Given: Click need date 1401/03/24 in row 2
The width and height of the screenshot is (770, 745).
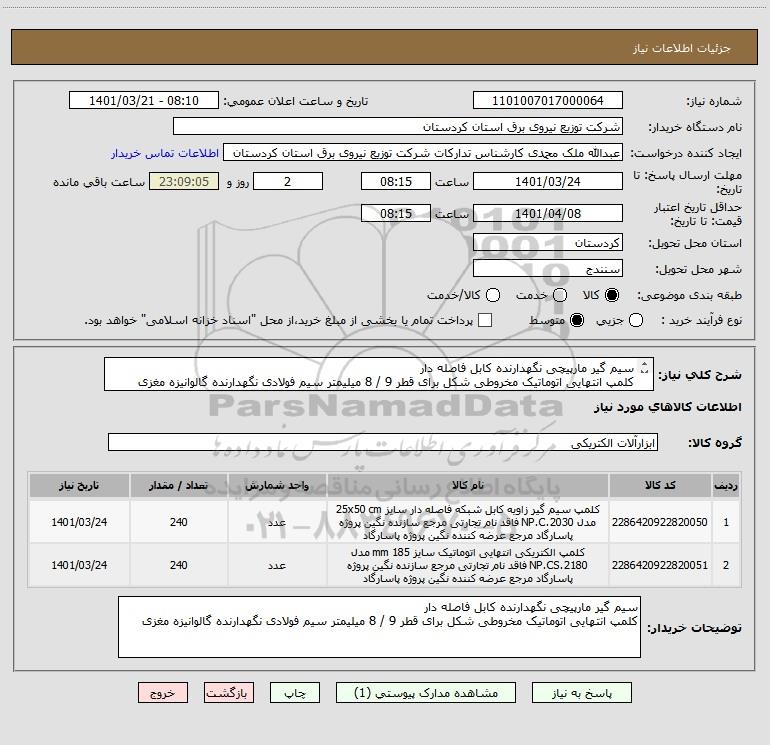Looking at the screenshot, I should click(79, 565).
